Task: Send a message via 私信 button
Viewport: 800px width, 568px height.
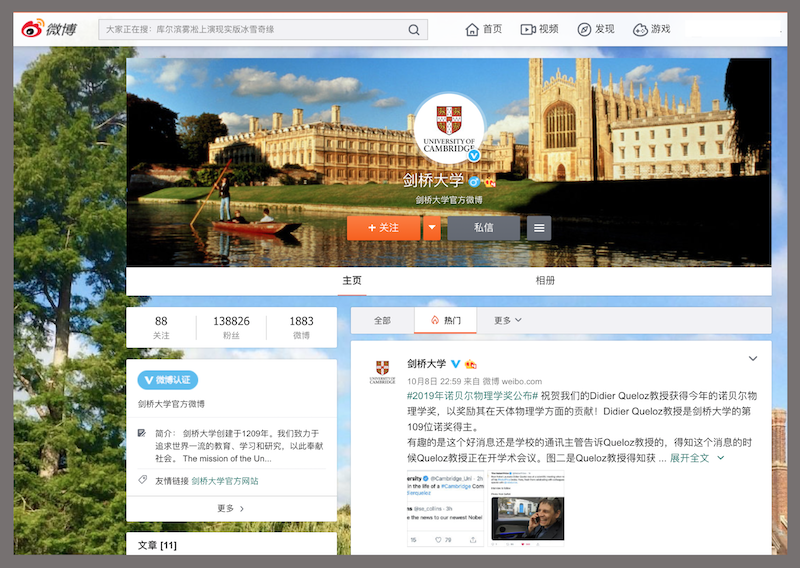Action: (x=483, y=228)
